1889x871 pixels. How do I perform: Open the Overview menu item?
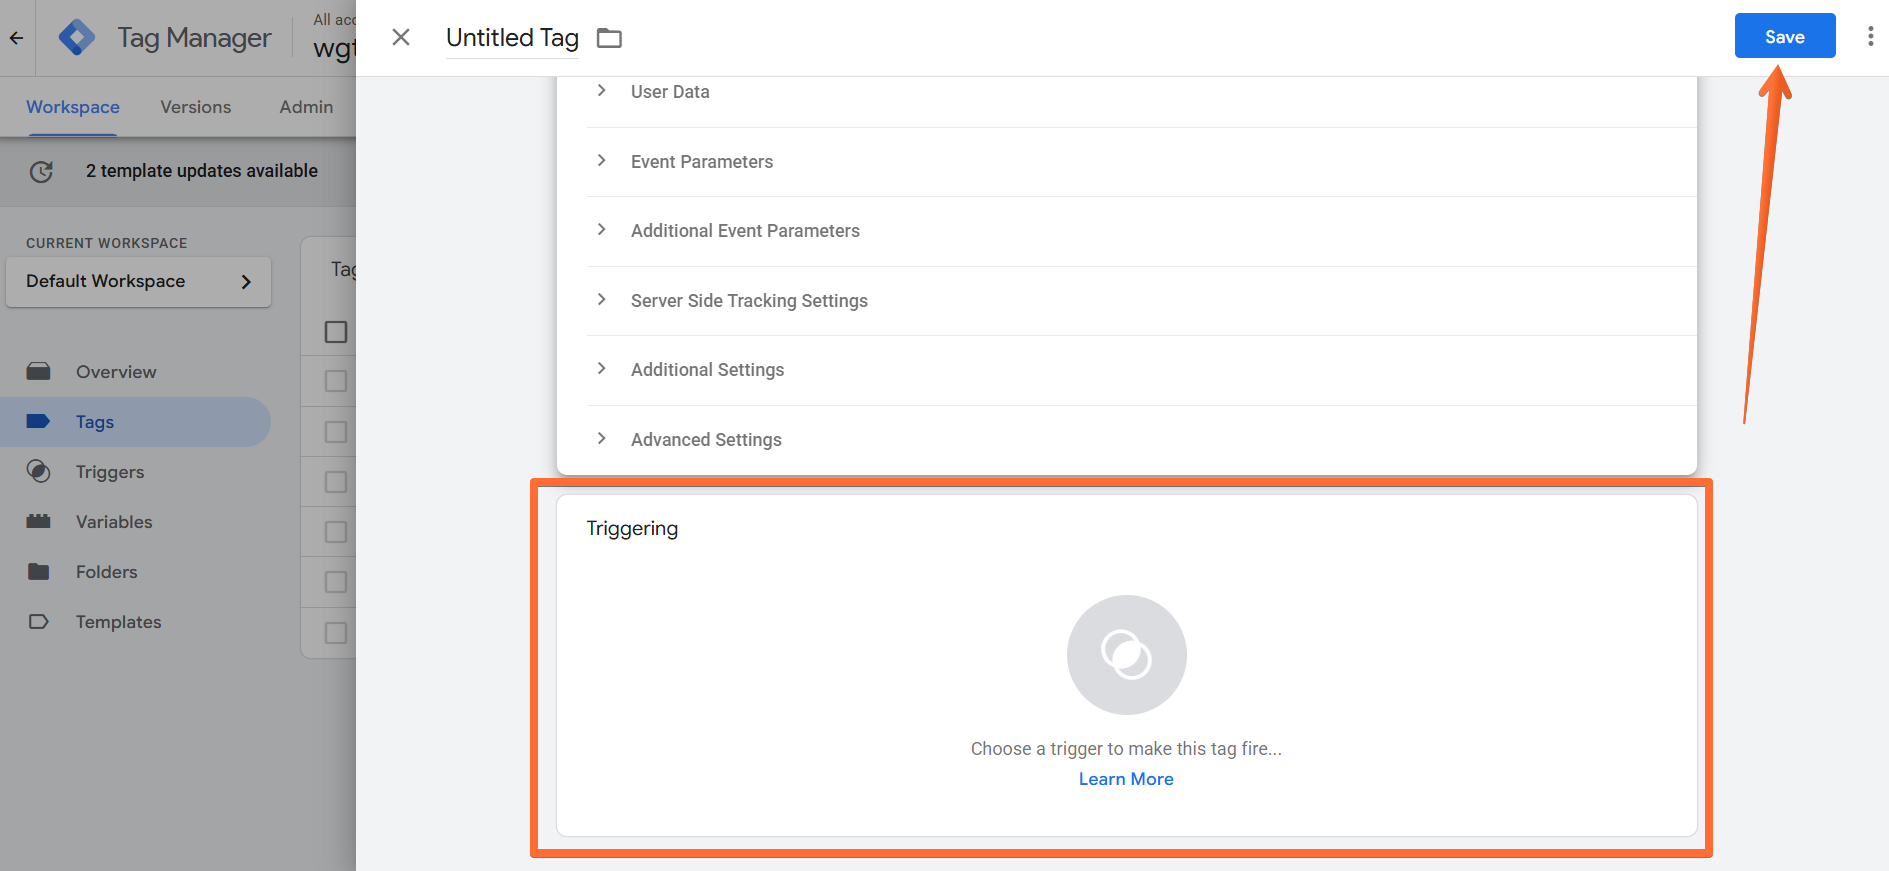pyautogui.click(x=116, y=372)
